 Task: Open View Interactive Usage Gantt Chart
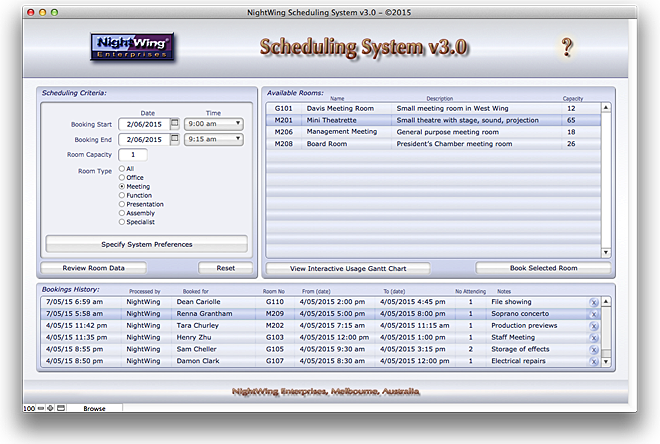(348, 269)
